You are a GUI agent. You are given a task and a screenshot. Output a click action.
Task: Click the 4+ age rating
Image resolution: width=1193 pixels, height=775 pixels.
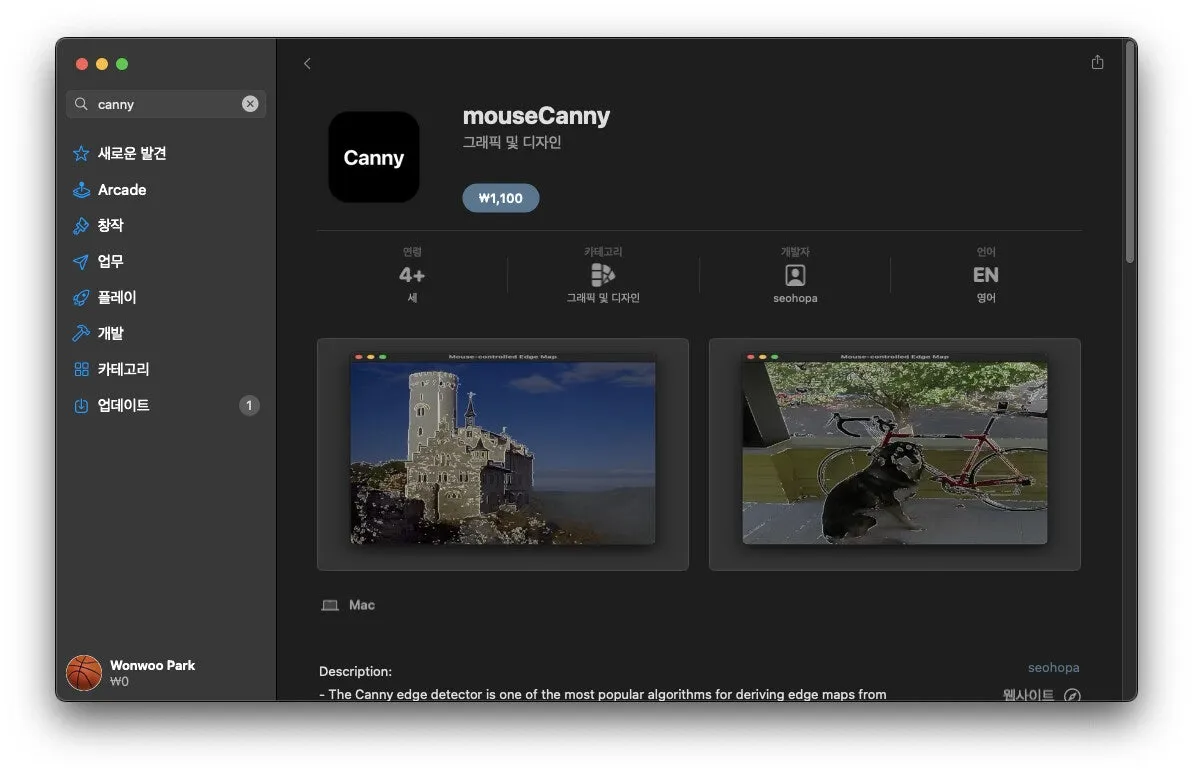tap(412, 275)
